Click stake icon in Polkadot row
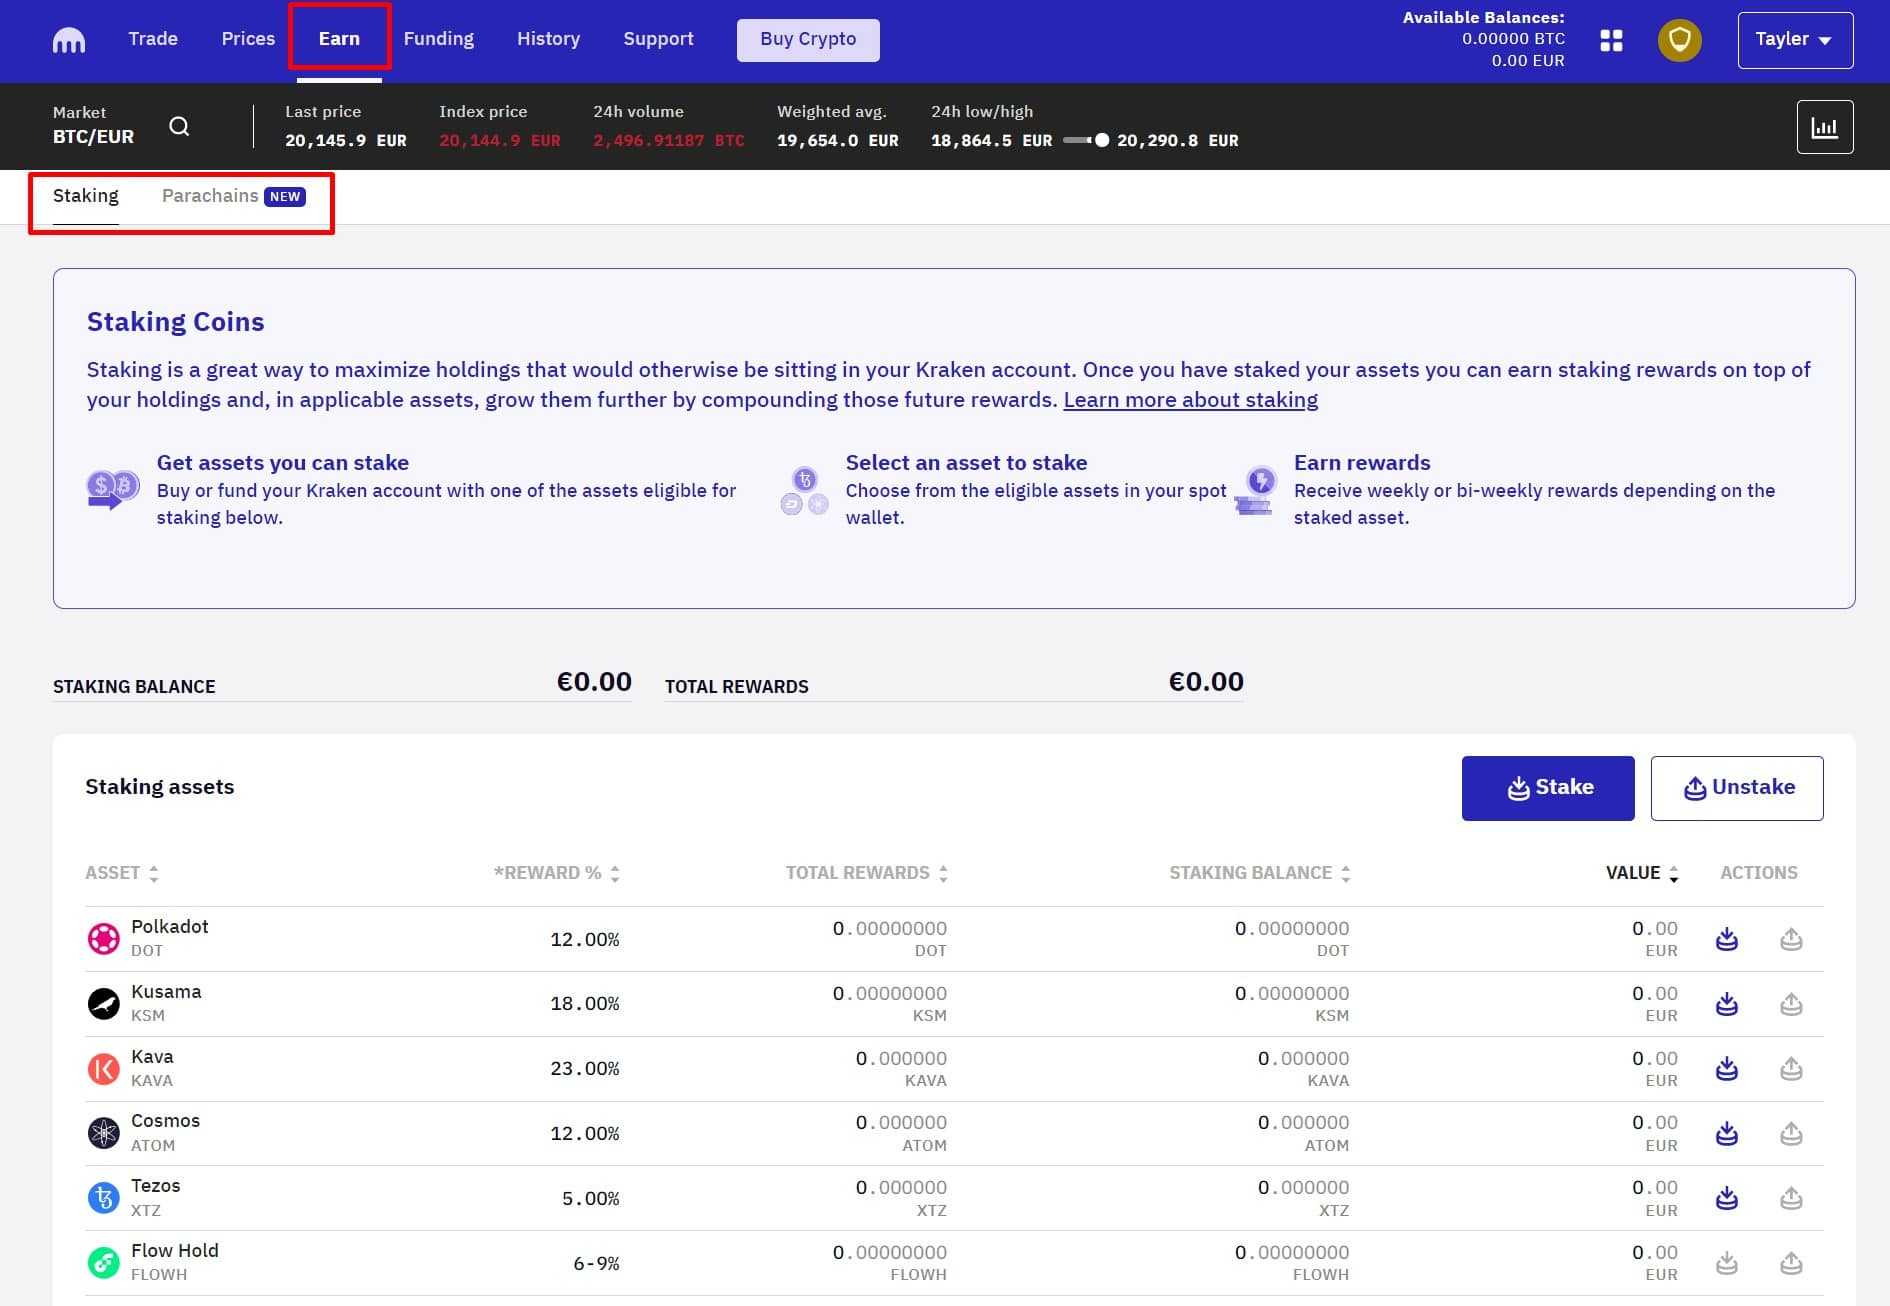This screenshot has height=1306, width=1890. coord(1726,939)
